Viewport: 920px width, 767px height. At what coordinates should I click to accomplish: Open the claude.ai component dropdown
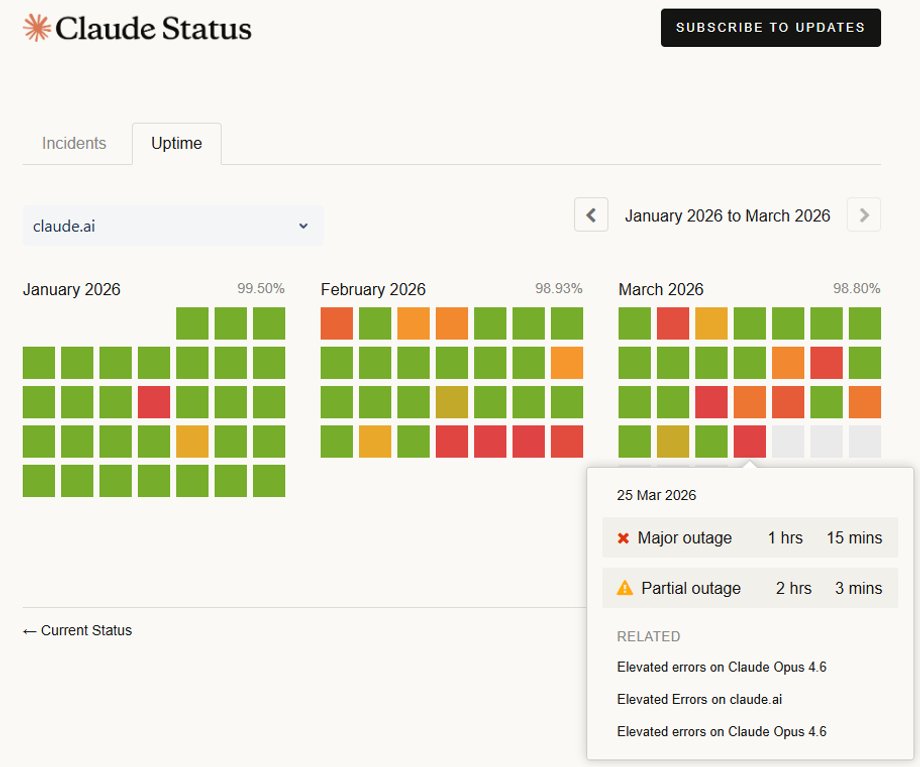coord(173,226)
